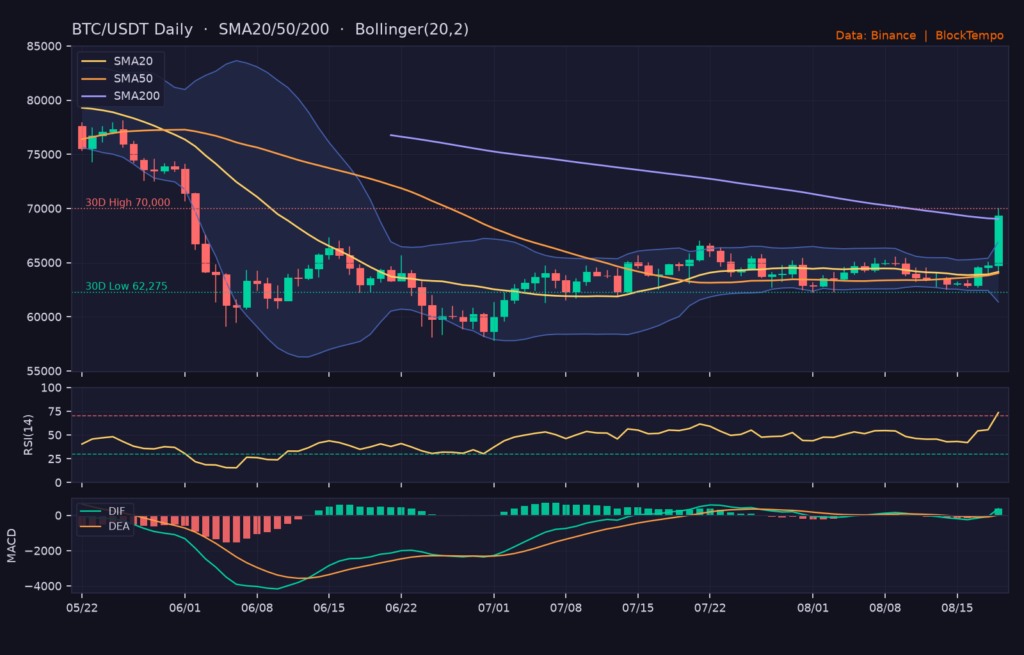
Task: Click the MACD -4000 axis label
Action: pos(43,586)
